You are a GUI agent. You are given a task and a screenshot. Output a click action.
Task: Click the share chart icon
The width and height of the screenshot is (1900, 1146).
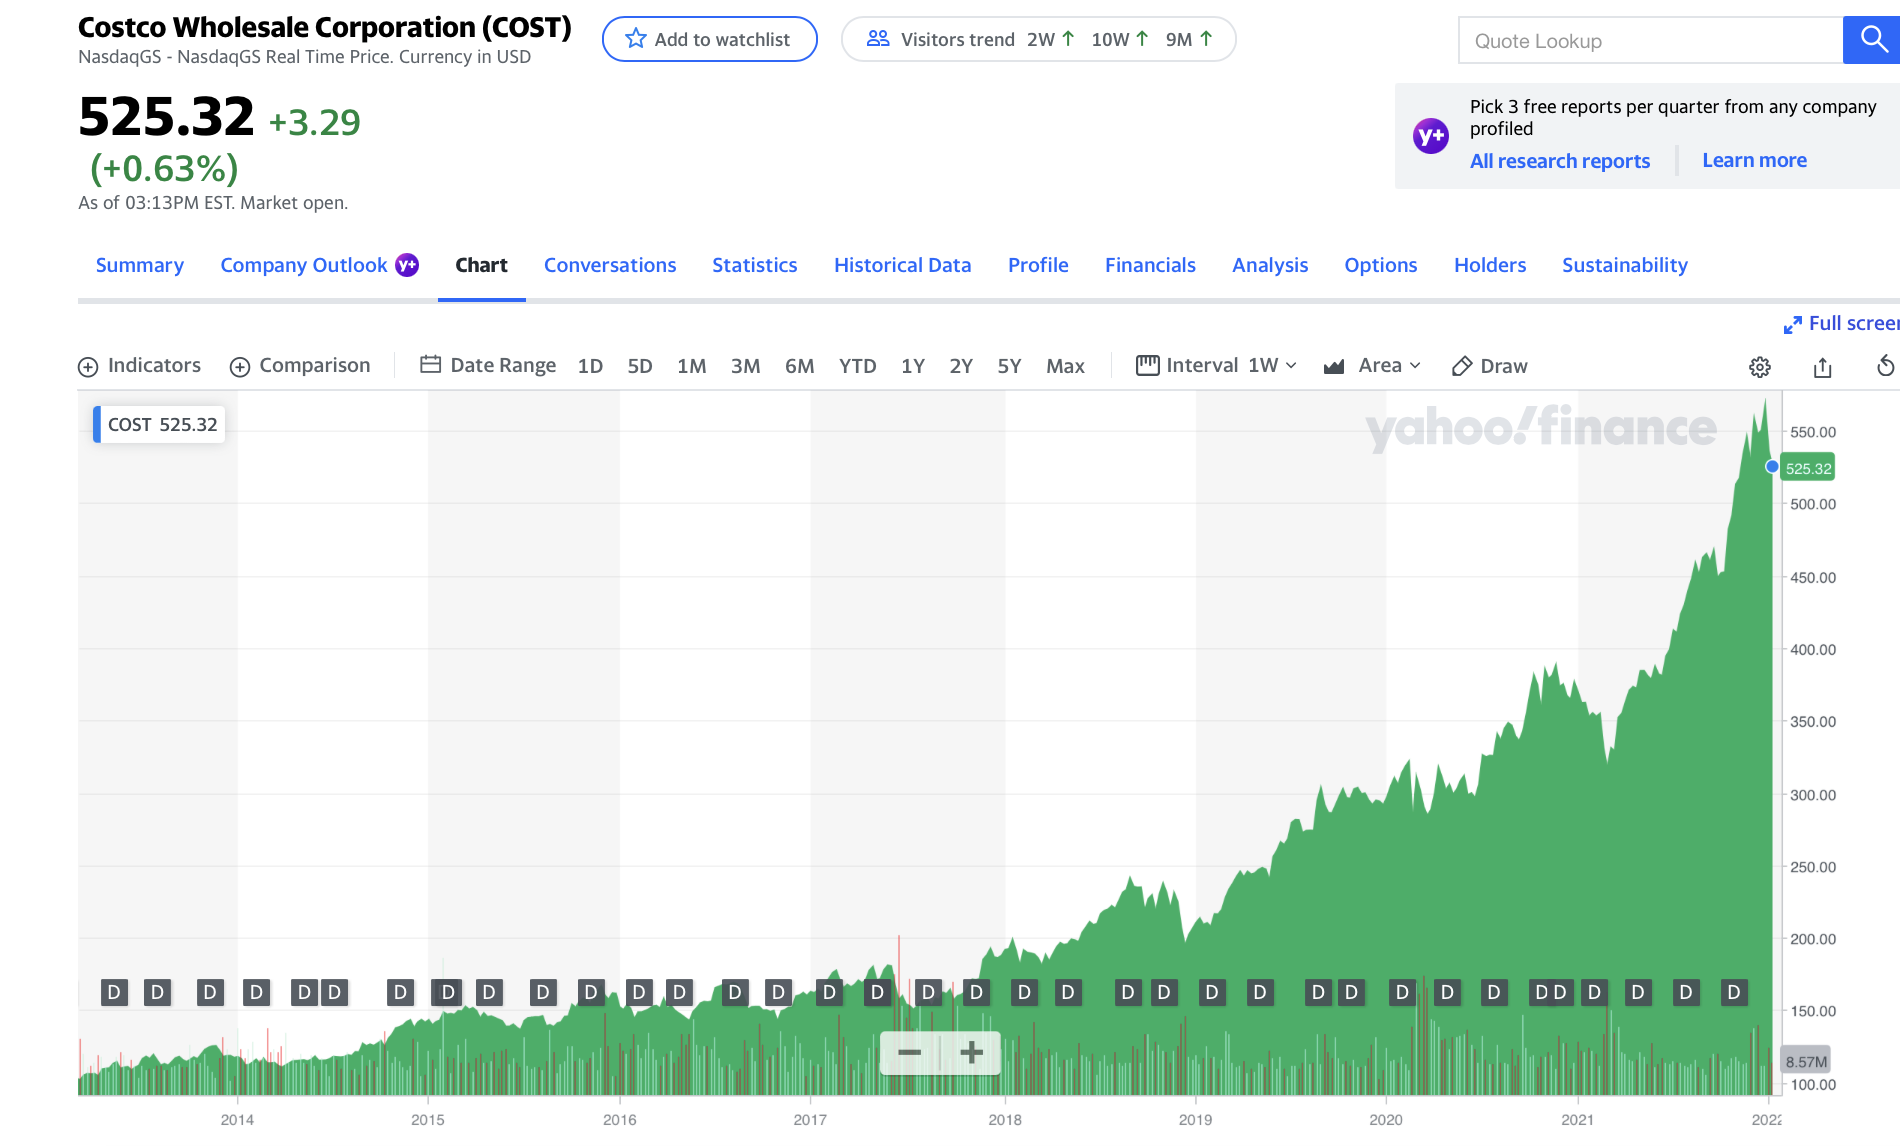1822,367
